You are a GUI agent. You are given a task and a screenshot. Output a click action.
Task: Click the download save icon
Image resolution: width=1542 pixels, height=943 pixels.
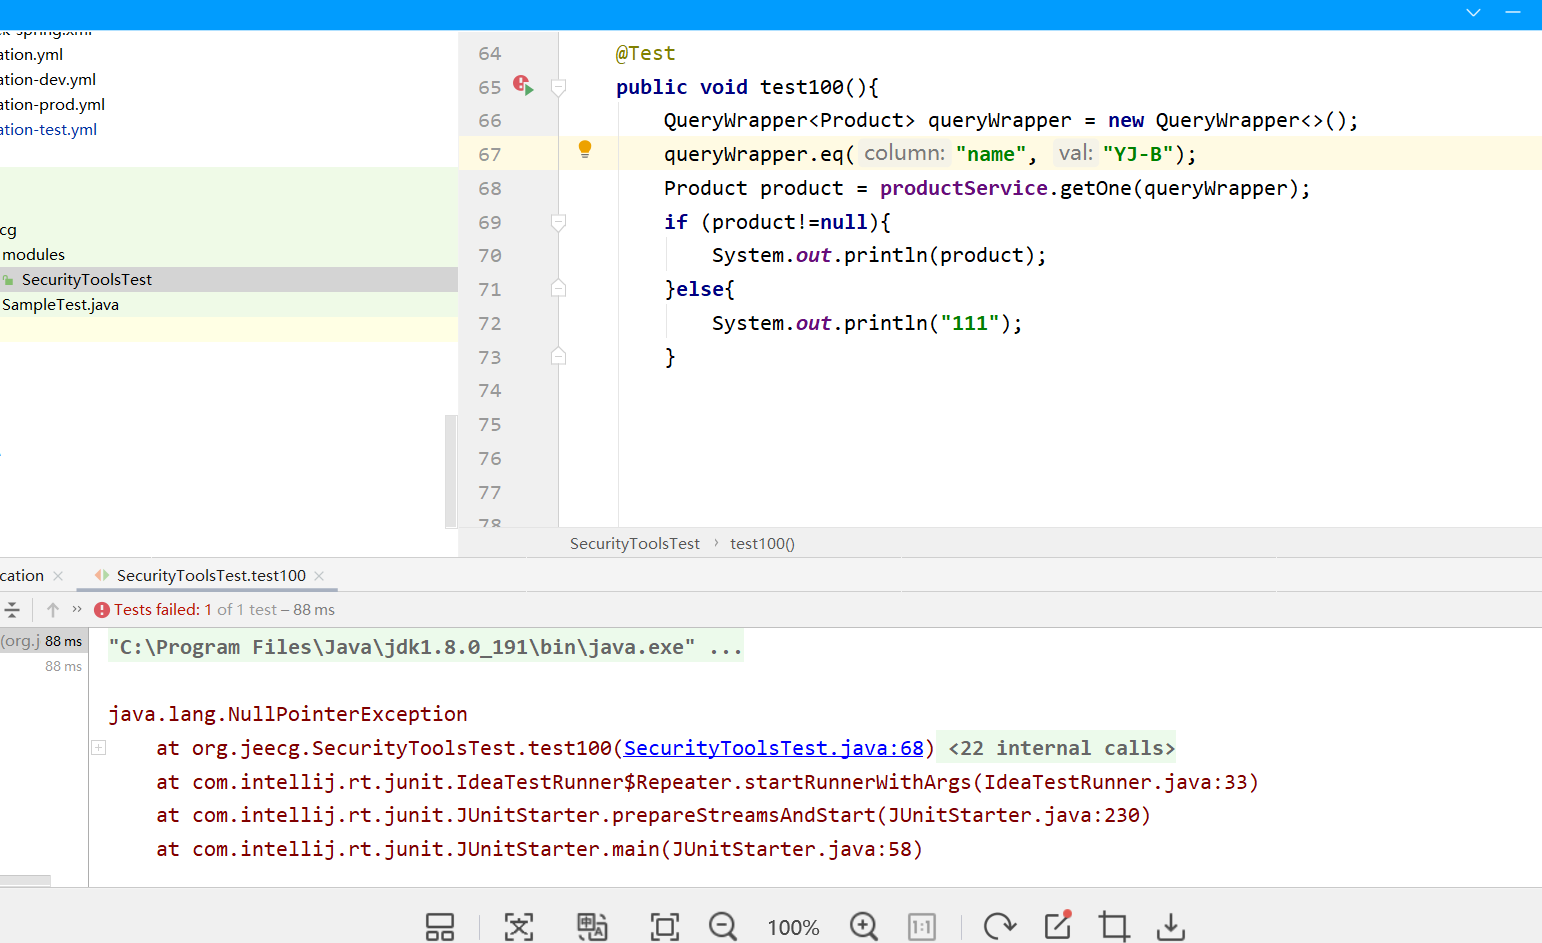1171,927
